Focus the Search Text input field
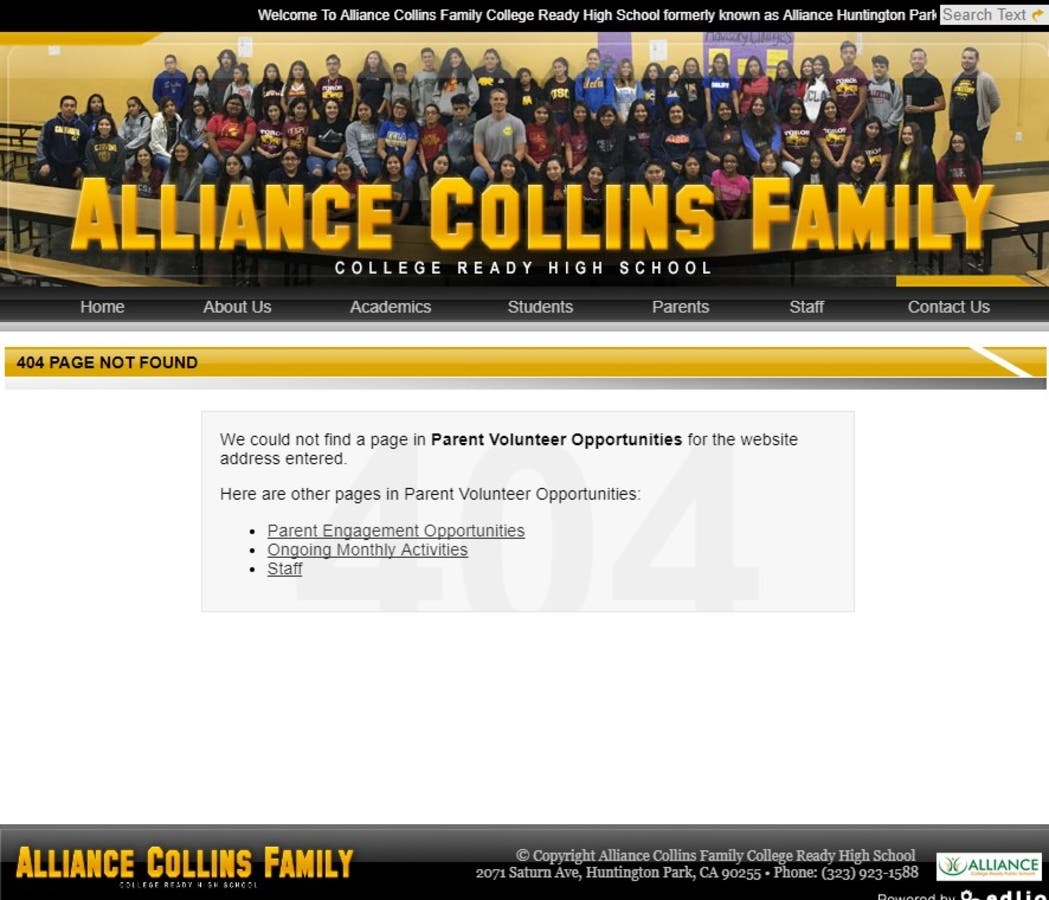The height and width of the screenshot is (900, 1049). pyautogui.click(x=984, y=15)
